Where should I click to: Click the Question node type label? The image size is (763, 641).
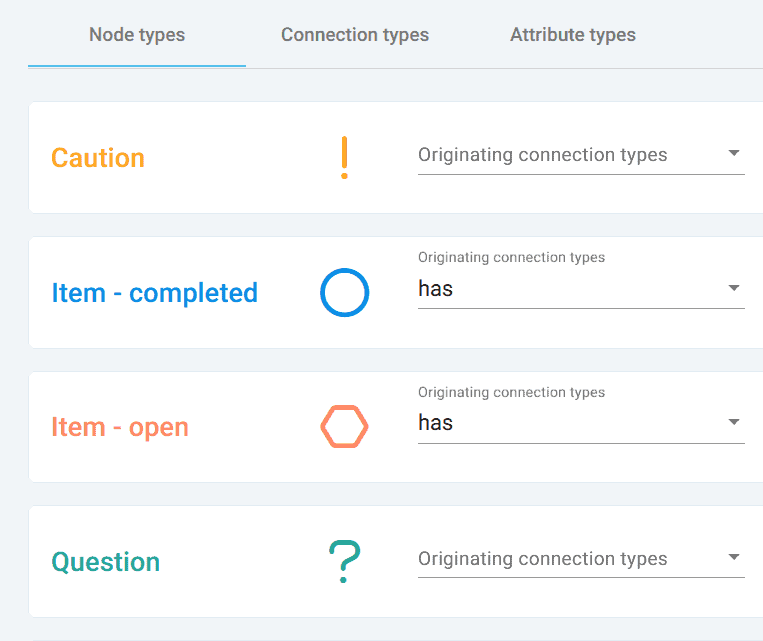(106, 562)
